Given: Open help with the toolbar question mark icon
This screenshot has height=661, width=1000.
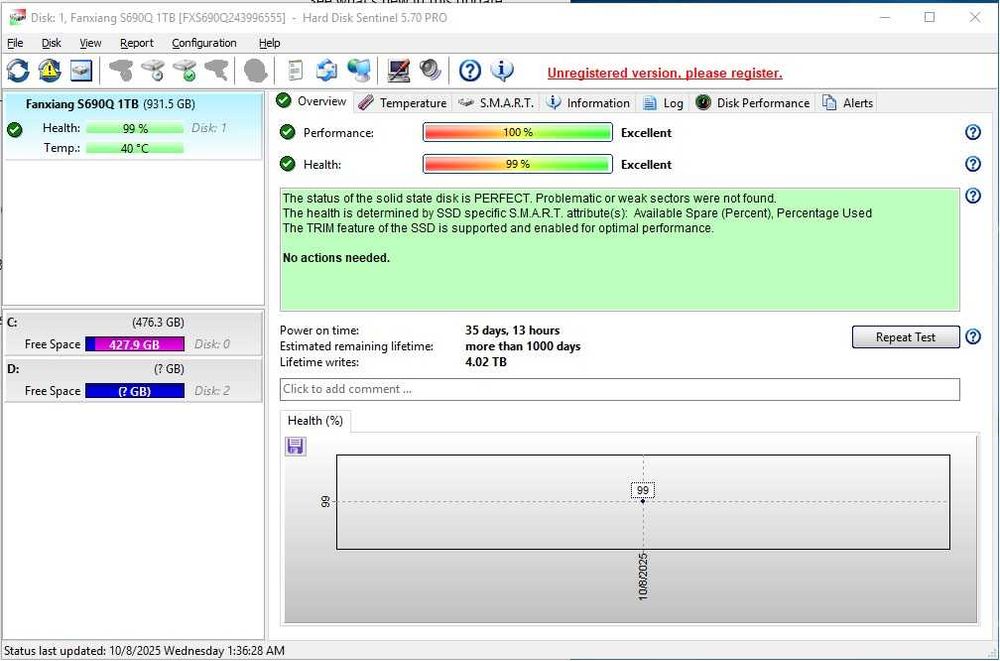Looking at the screenshot, I should pyautogui.click(x=470, y=70).
